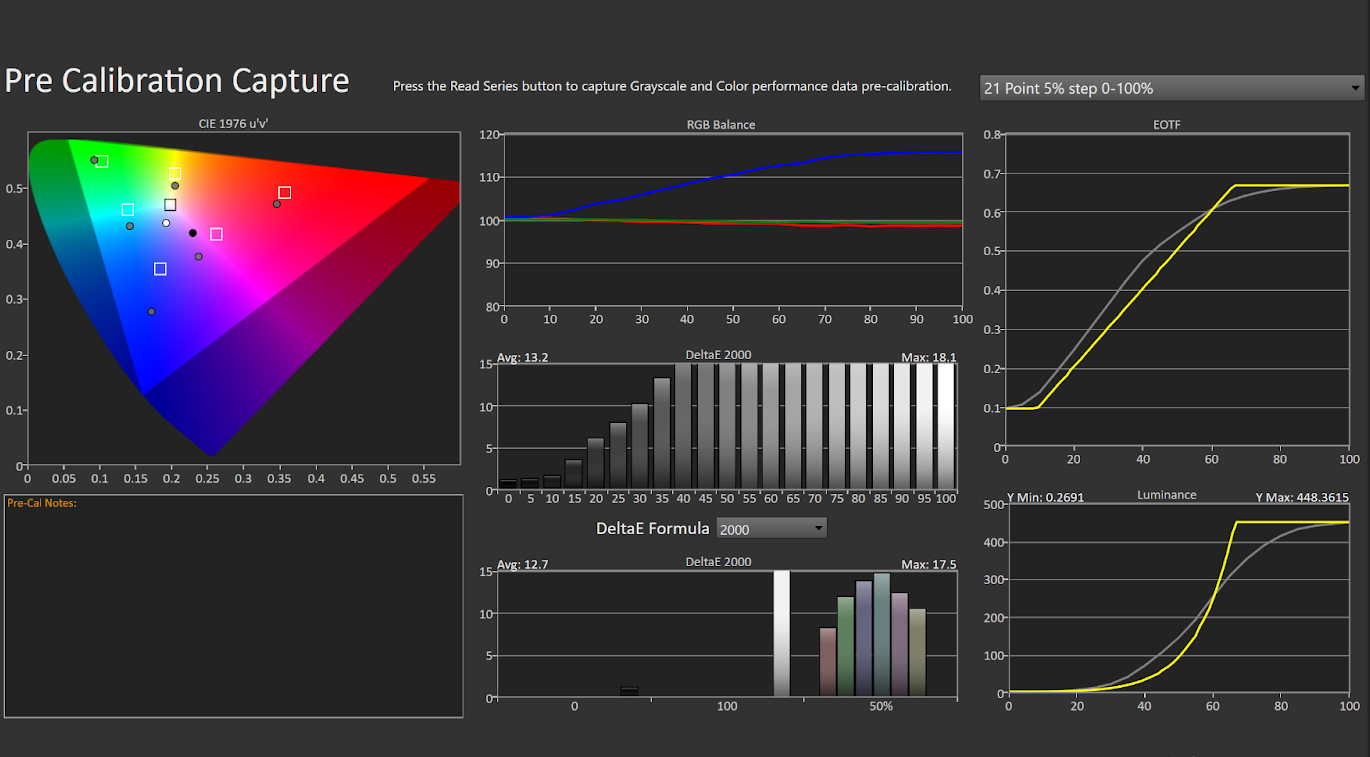Click the blue target square in CIE chart
The width and height of the screenshot is (1370, 757).
click(x=160, y=269)
